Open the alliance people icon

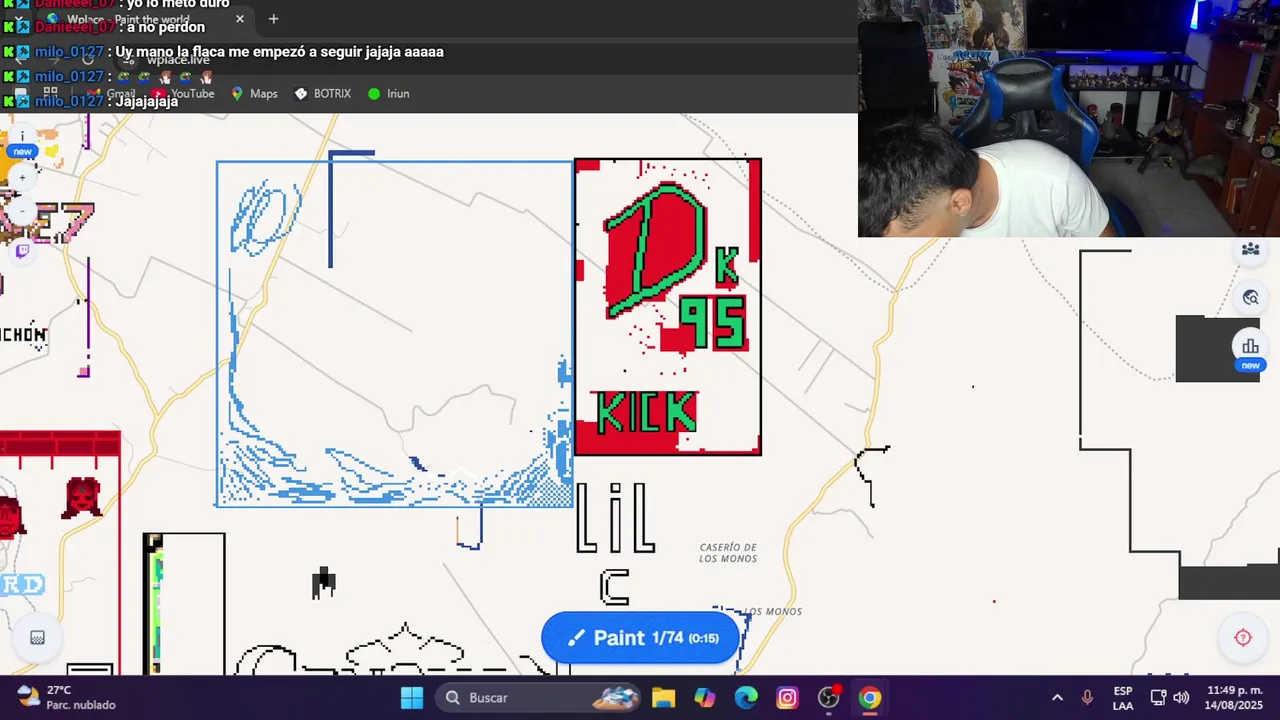tap(1250, 249)
